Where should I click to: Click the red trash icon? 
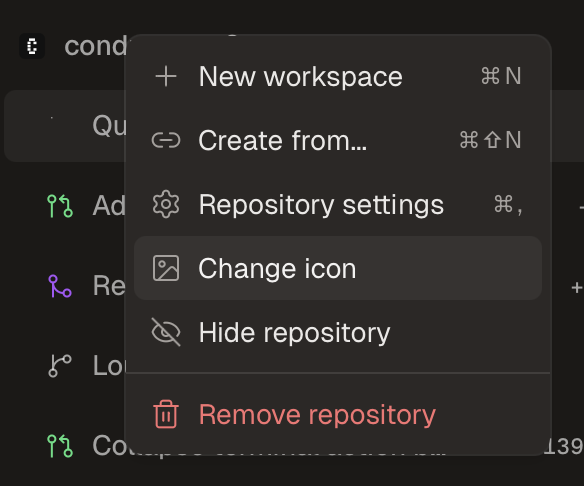coord(166,414)
